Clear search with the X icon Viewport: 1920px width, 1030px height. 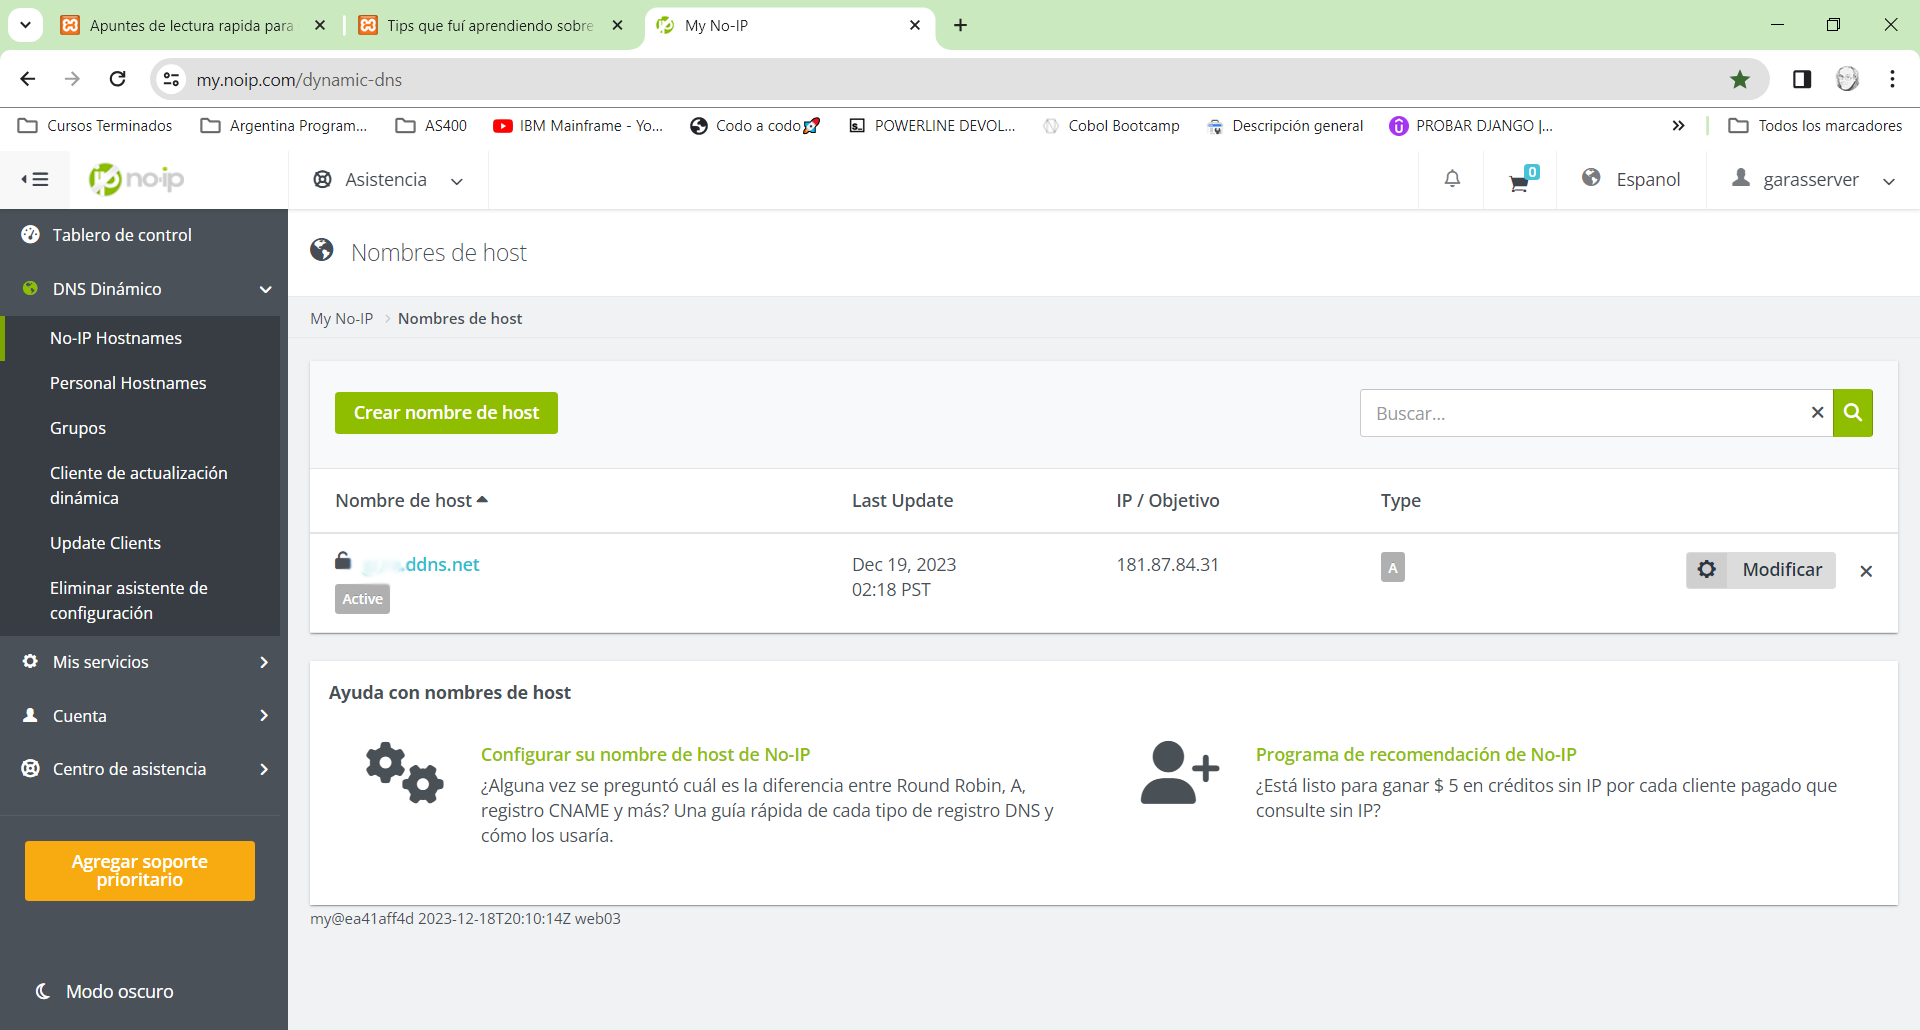(1817, 413)
